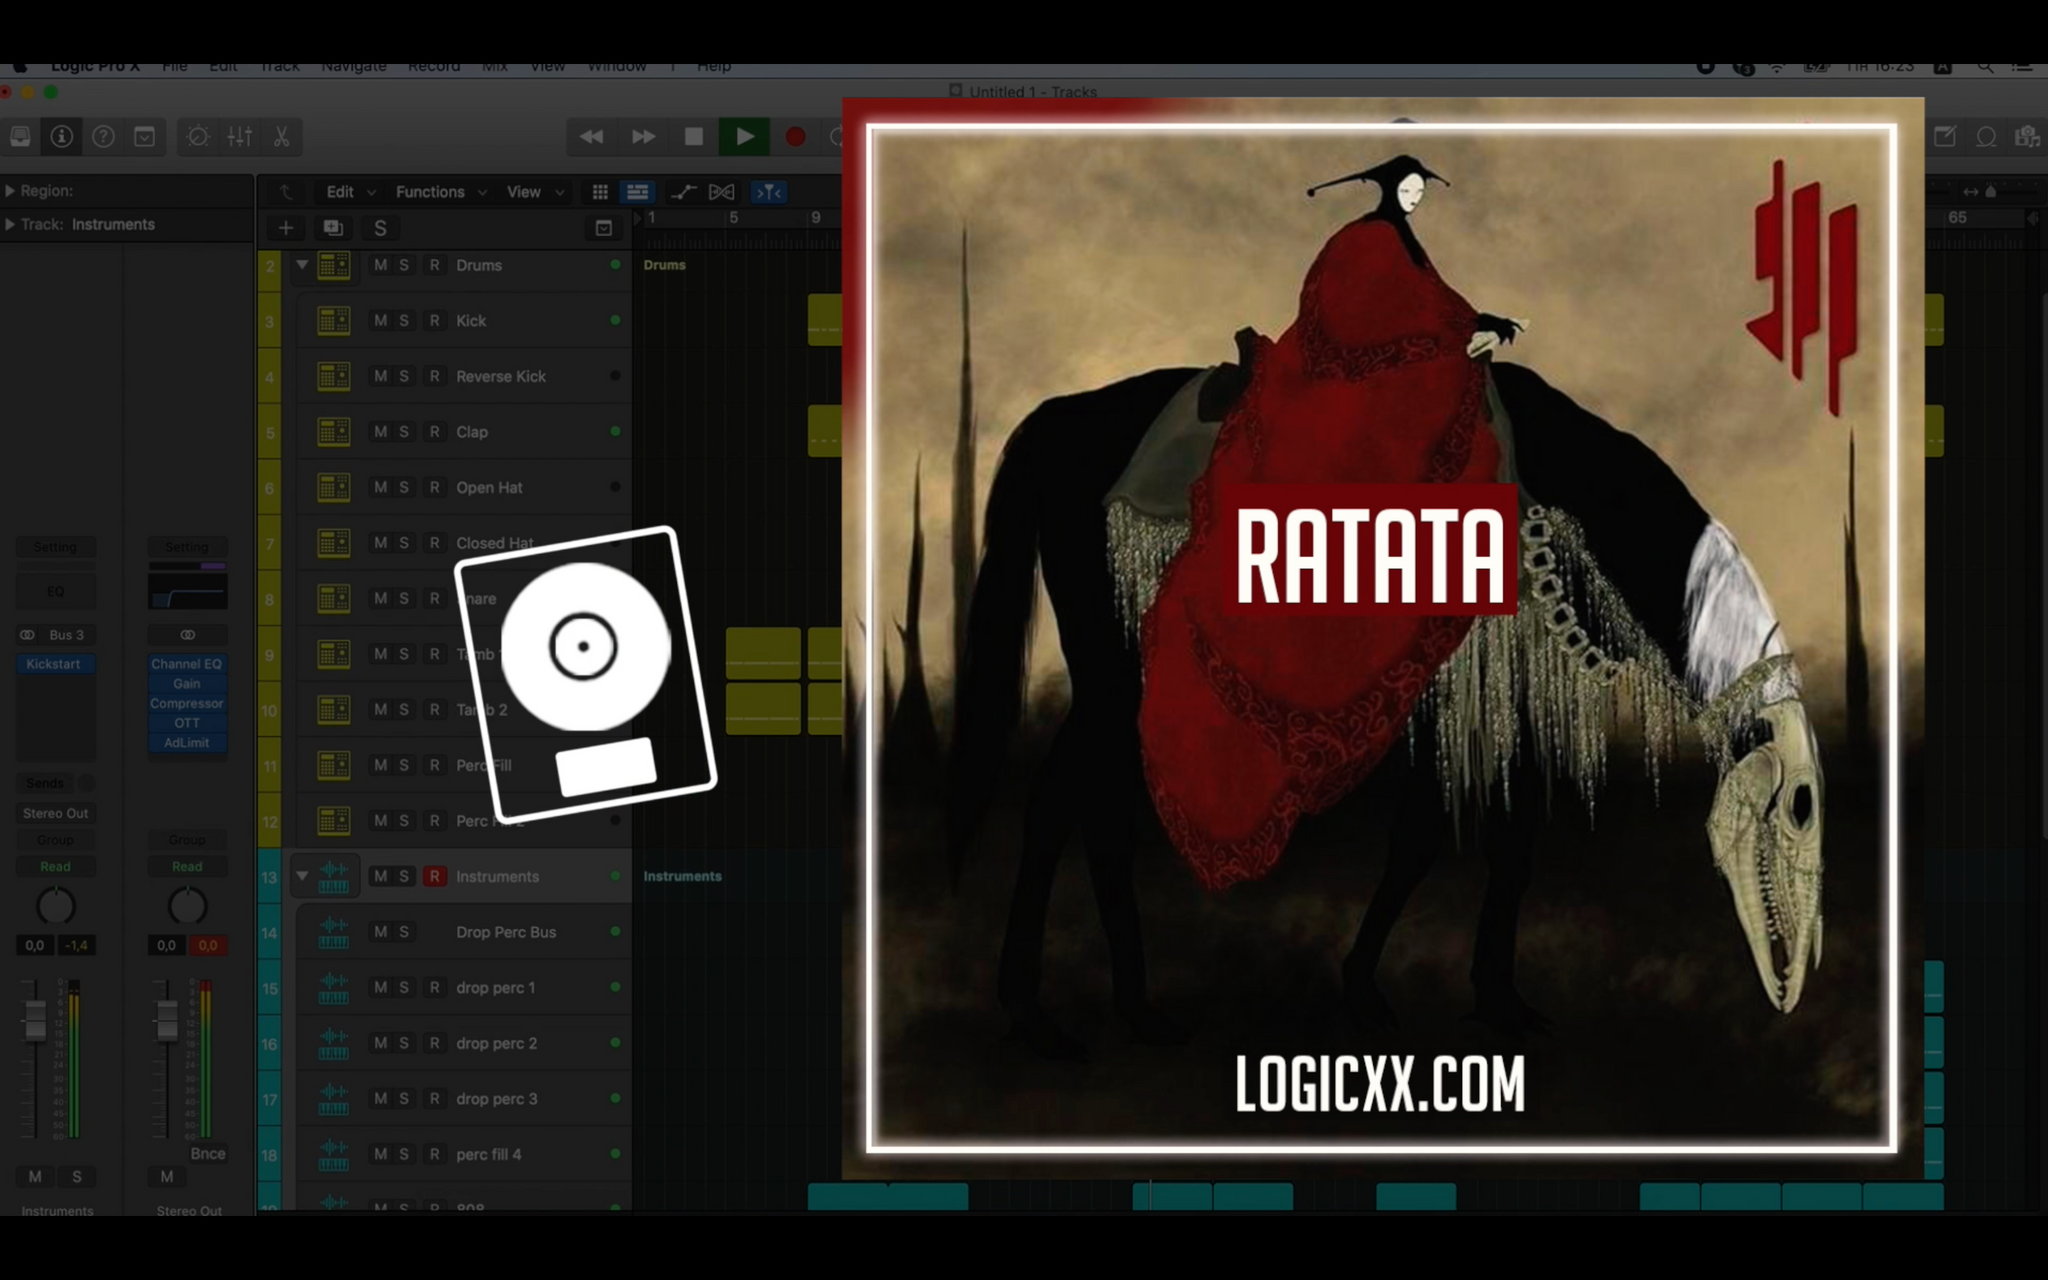Open the Channel EQ plug-in slot
Image resolution: width=2048 pixels, height=1280 pixels.
click(x=187, y=664)
